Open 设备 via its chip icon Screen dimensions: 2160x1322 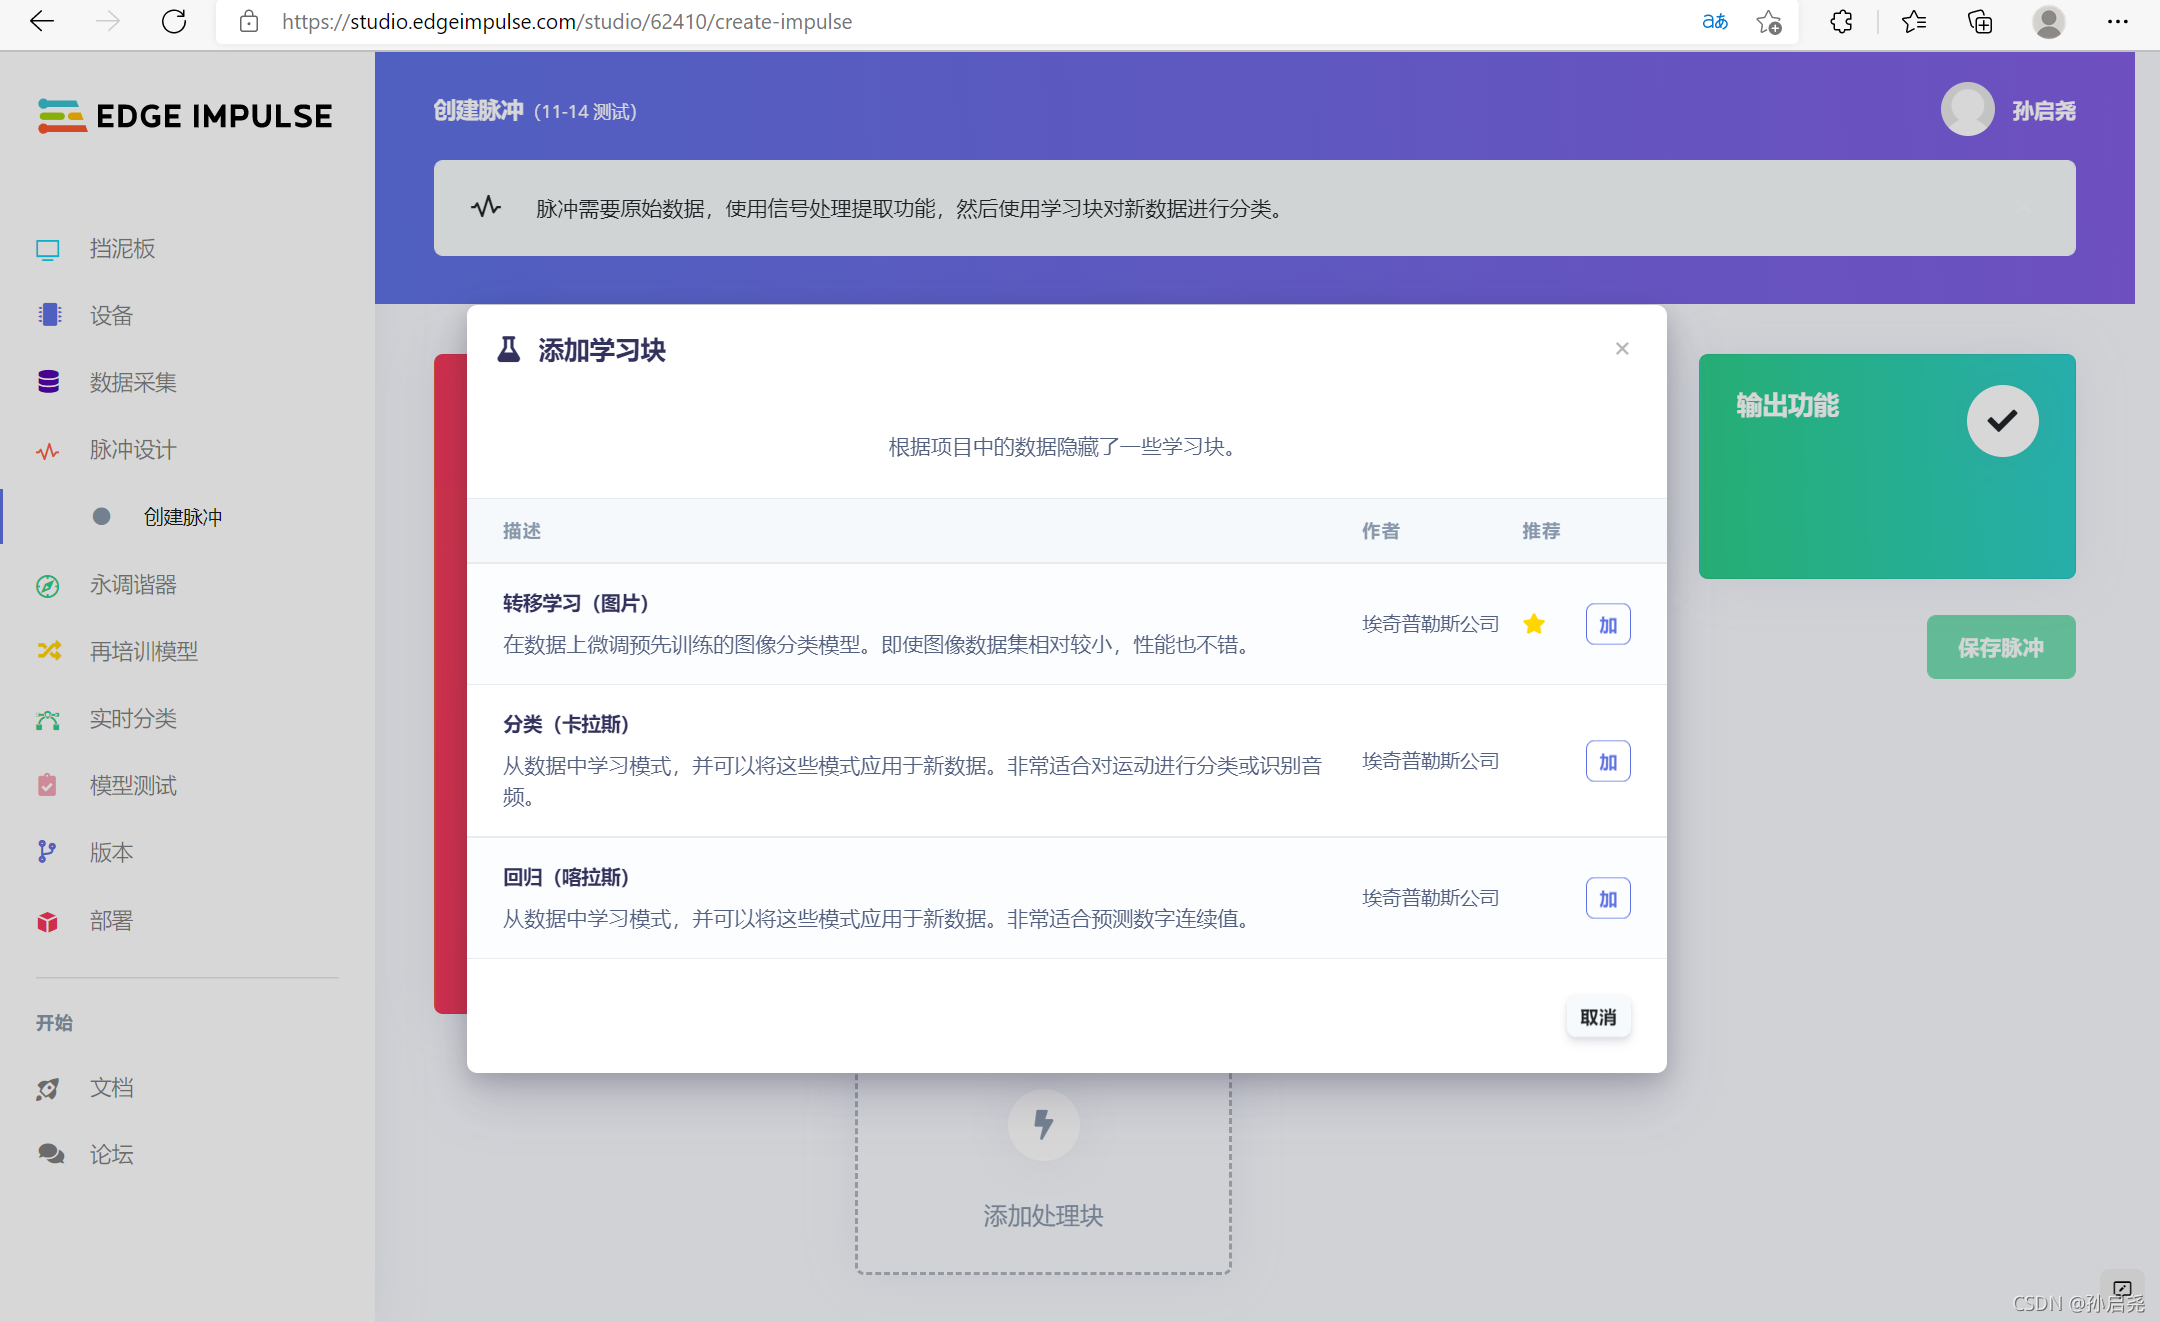(48, 315)
